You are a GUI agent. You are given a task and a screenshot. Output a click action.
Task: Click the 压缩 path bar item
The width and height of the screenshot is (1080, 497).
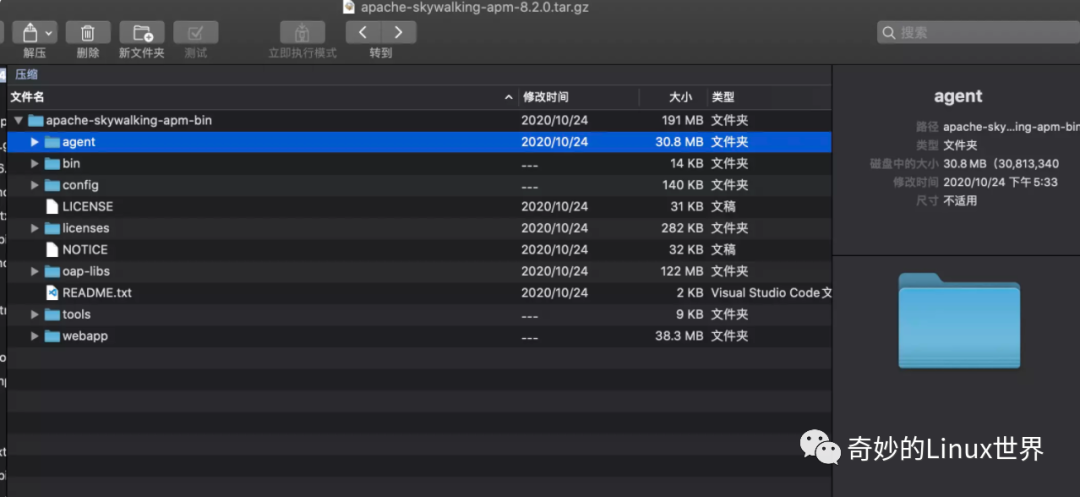(26, 74)
